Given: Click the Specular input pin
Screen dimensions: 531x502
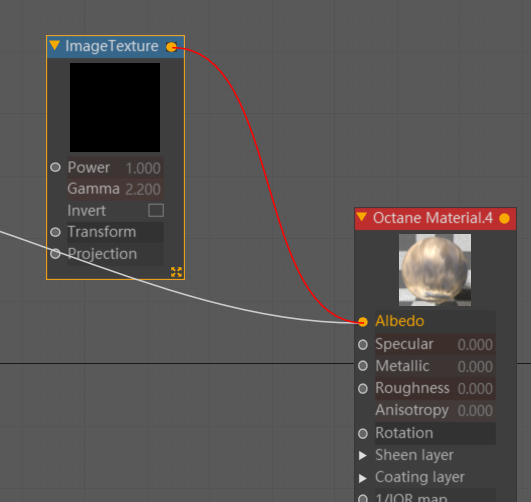Looking at the screenshot, I should 363,344.
